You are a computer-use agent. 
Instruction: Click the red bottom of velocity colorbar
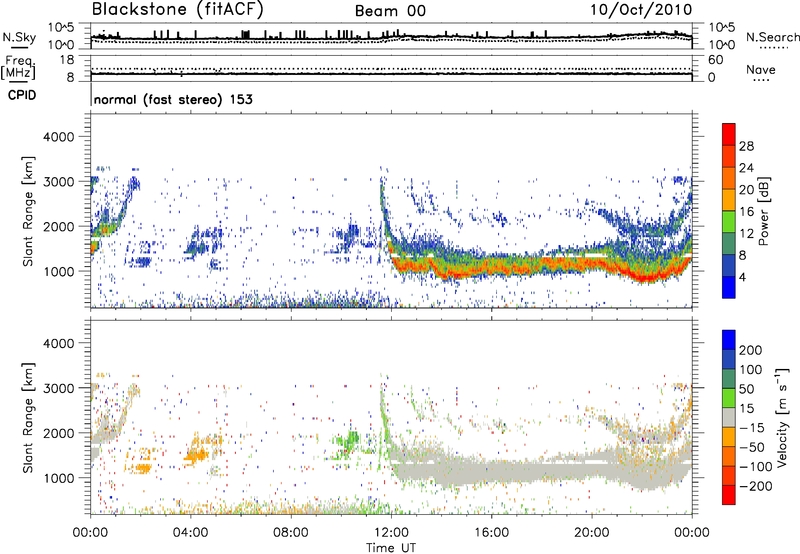(x=729, y=495)
